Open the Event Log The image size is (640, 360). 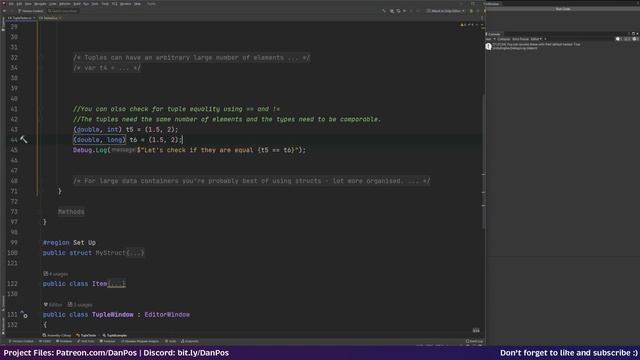click(474, 341)
